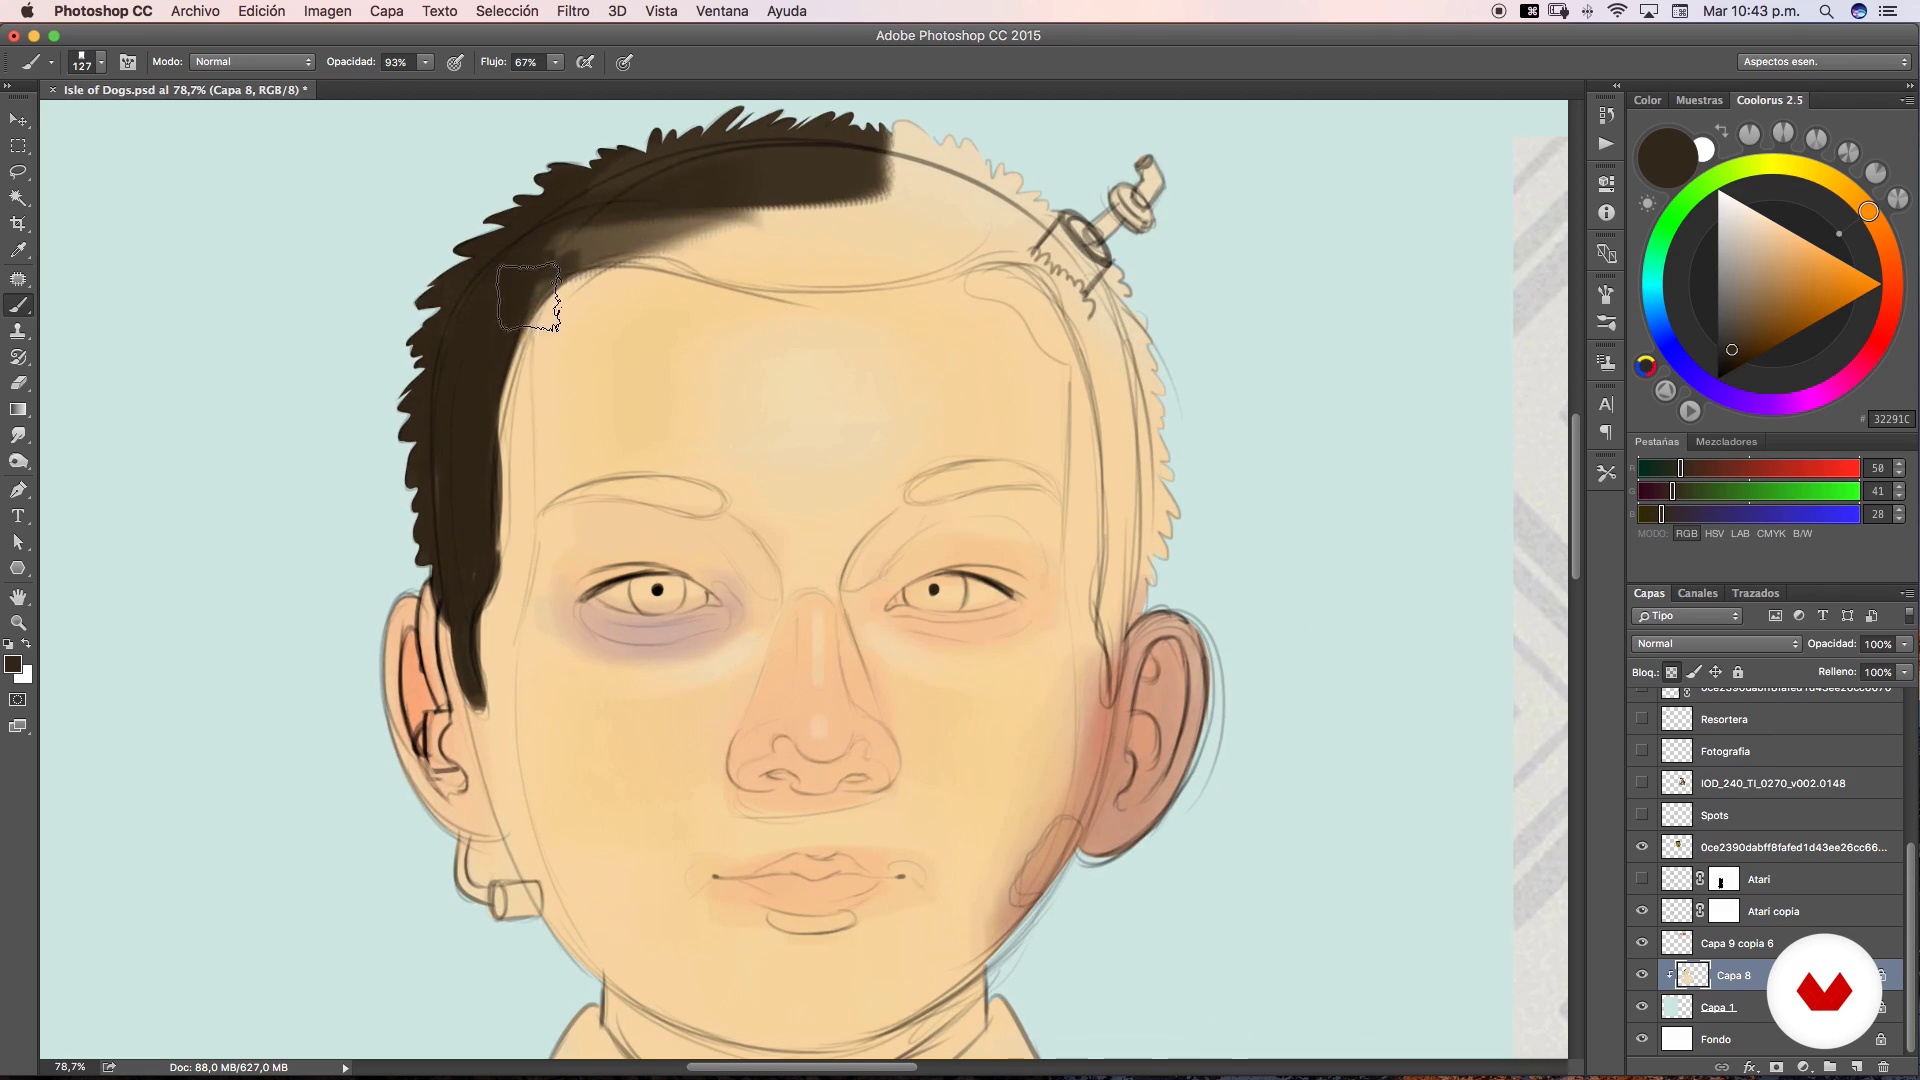
Task: Open the layer blend mode Normal dropdown
Action: click(x=1716, y=644)
